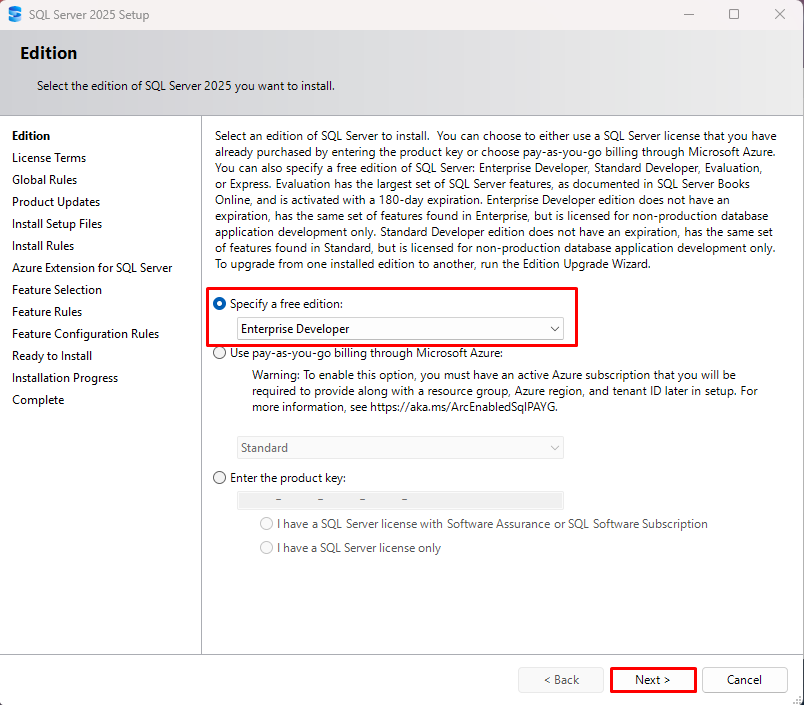Viewport: 804px width, 705px height.
Task: Minimize the SQL Server 2025 Setup window
Action: coord(689,14)
